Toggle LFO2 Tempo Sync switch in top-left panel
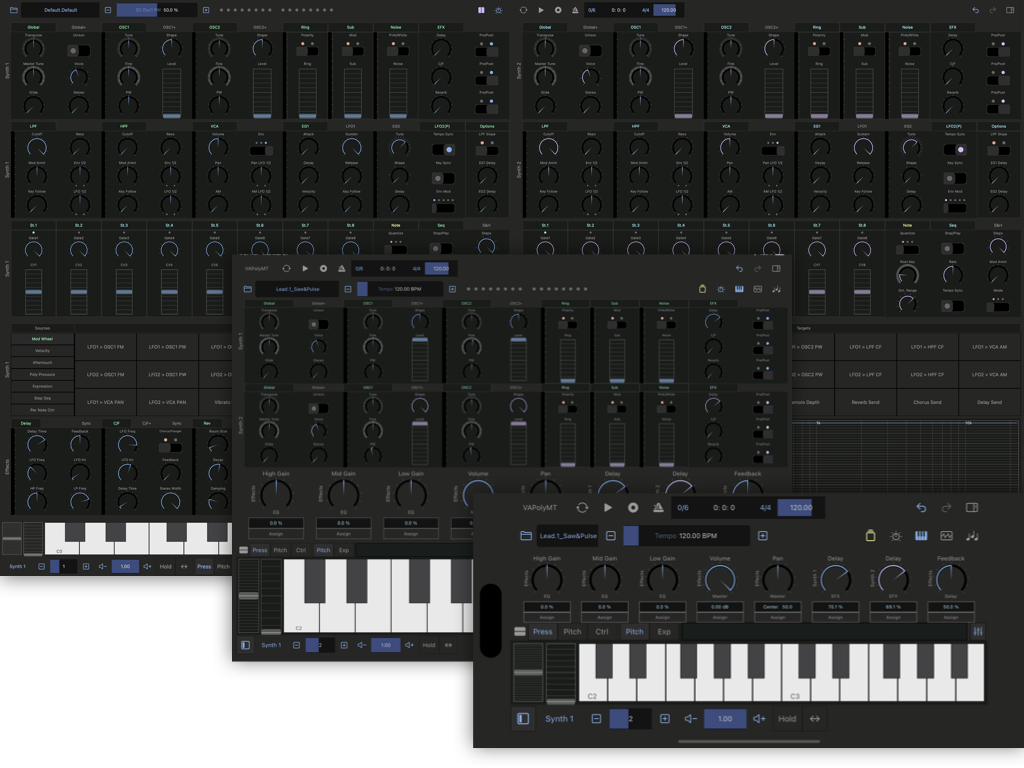1024x768 pixels. [443, 149]
